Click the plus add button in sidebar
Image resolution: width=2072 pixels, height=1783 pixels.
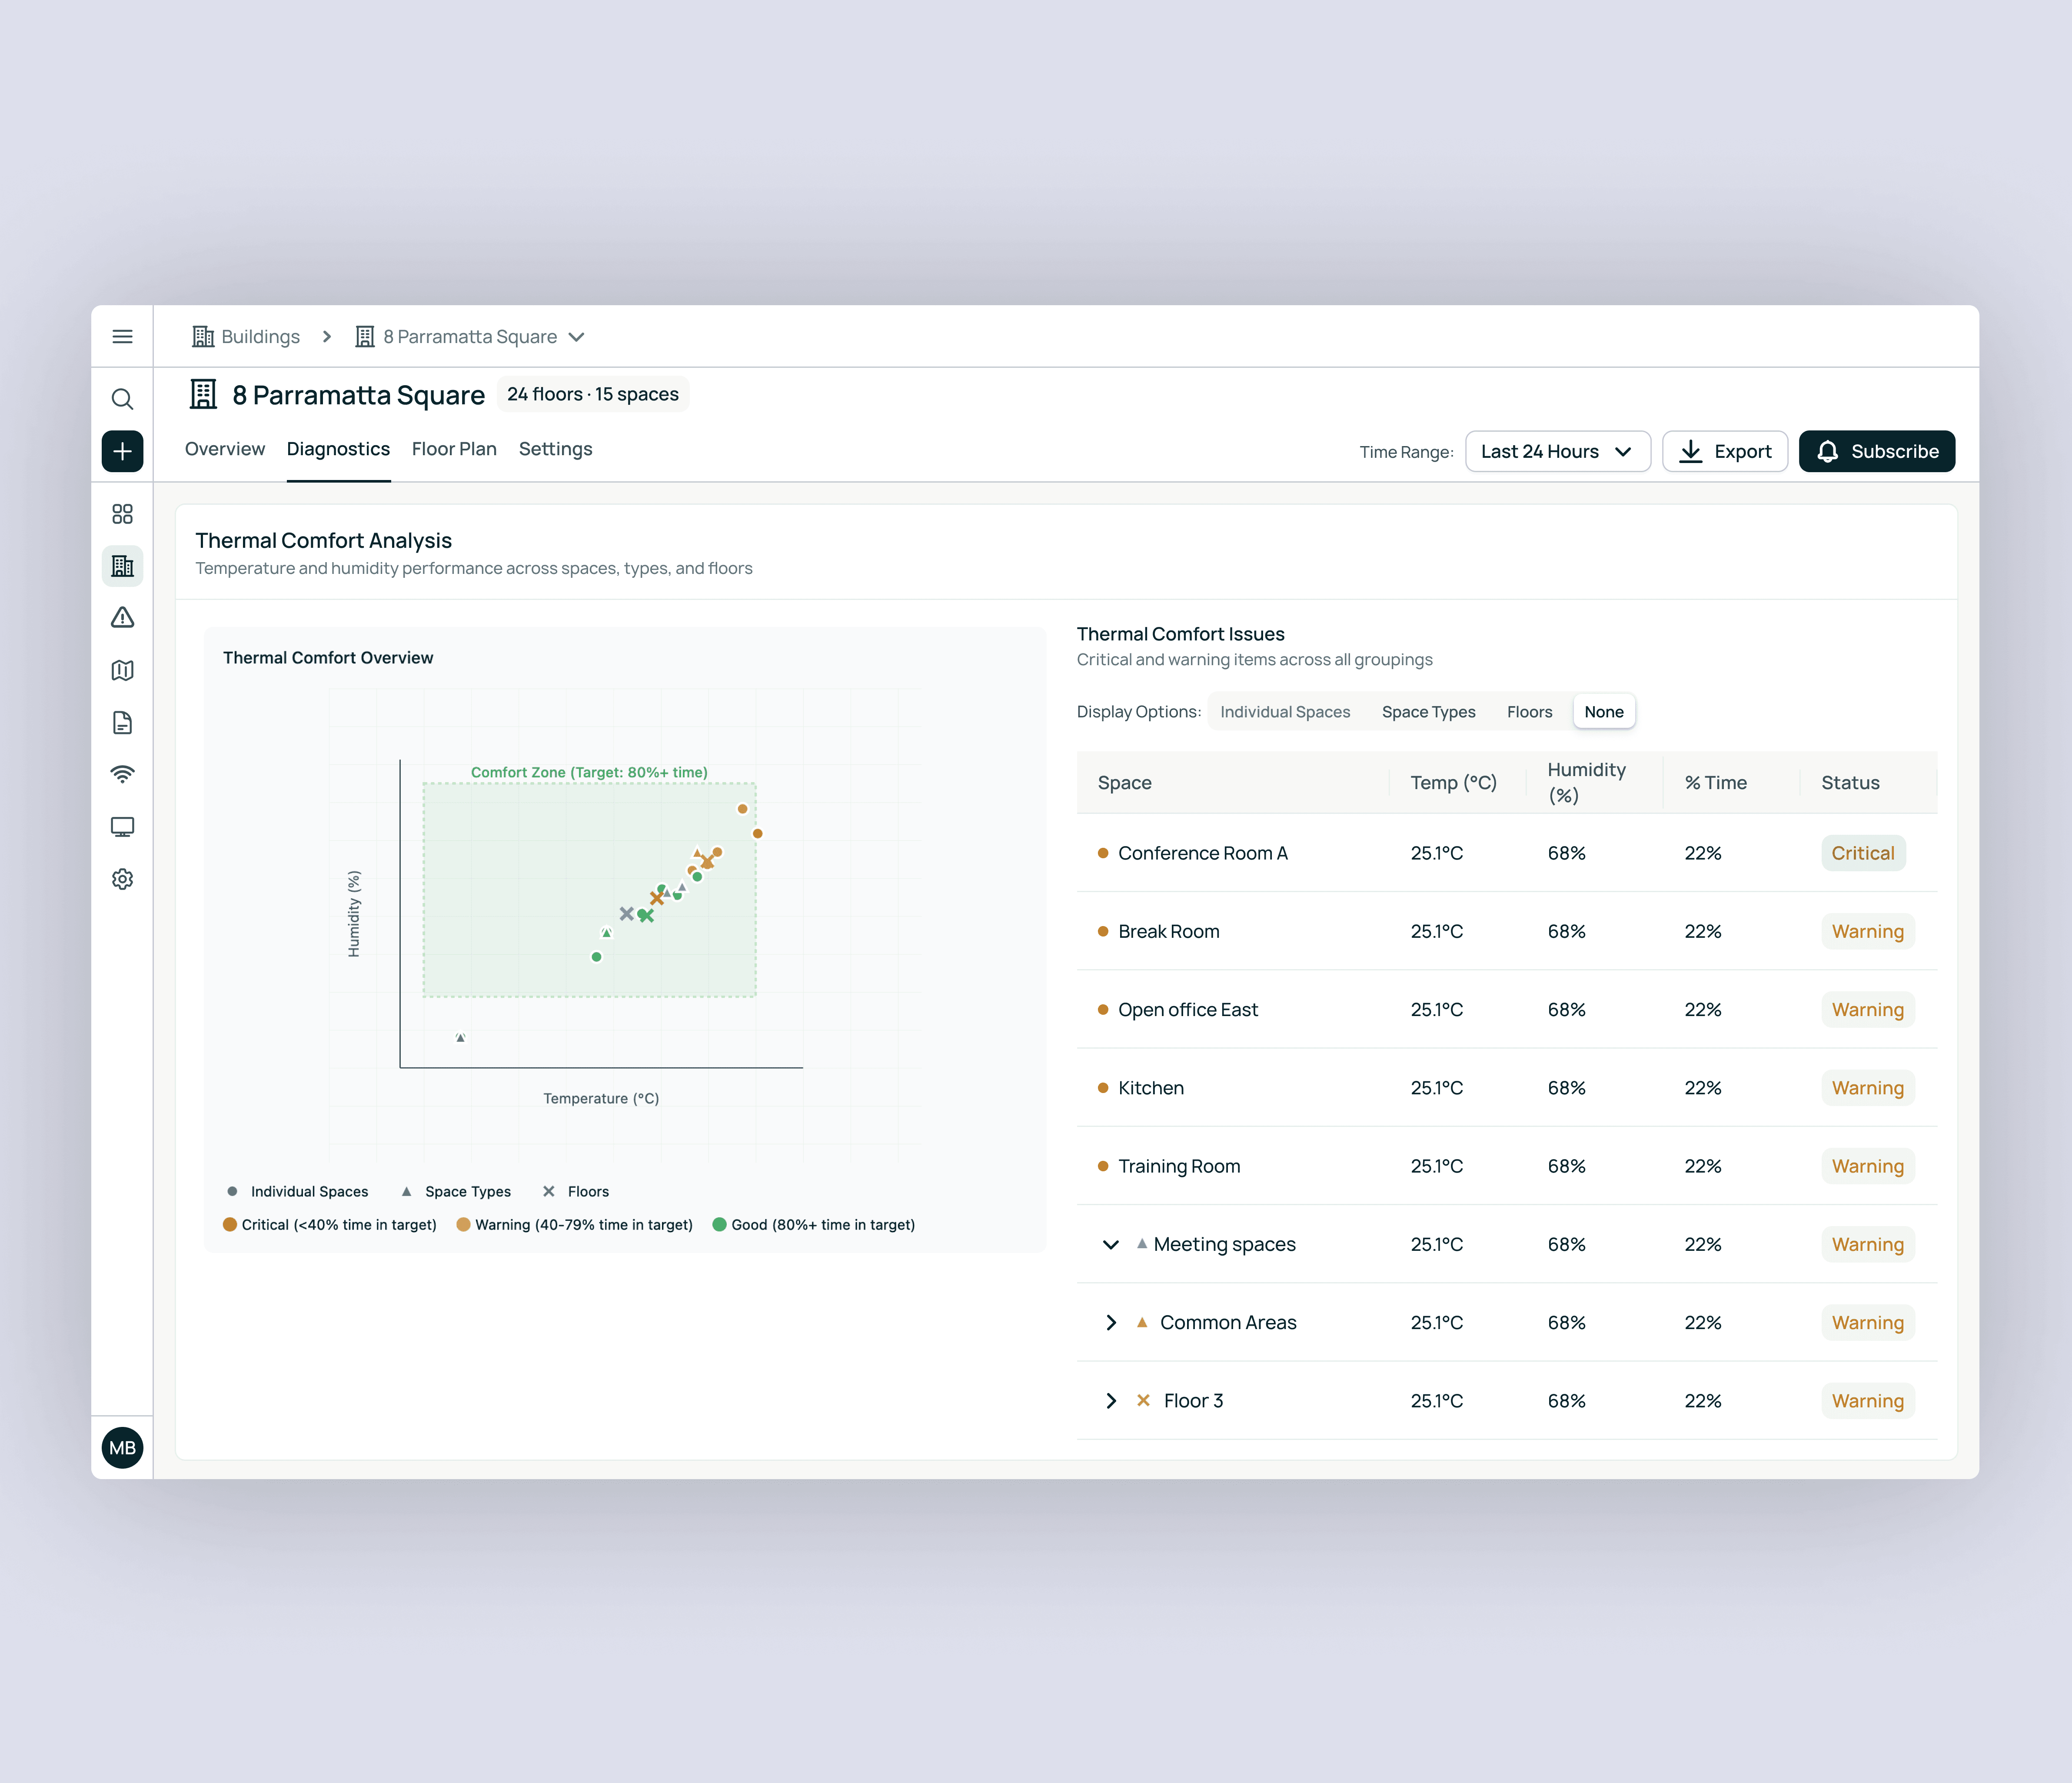pos(122,451)
